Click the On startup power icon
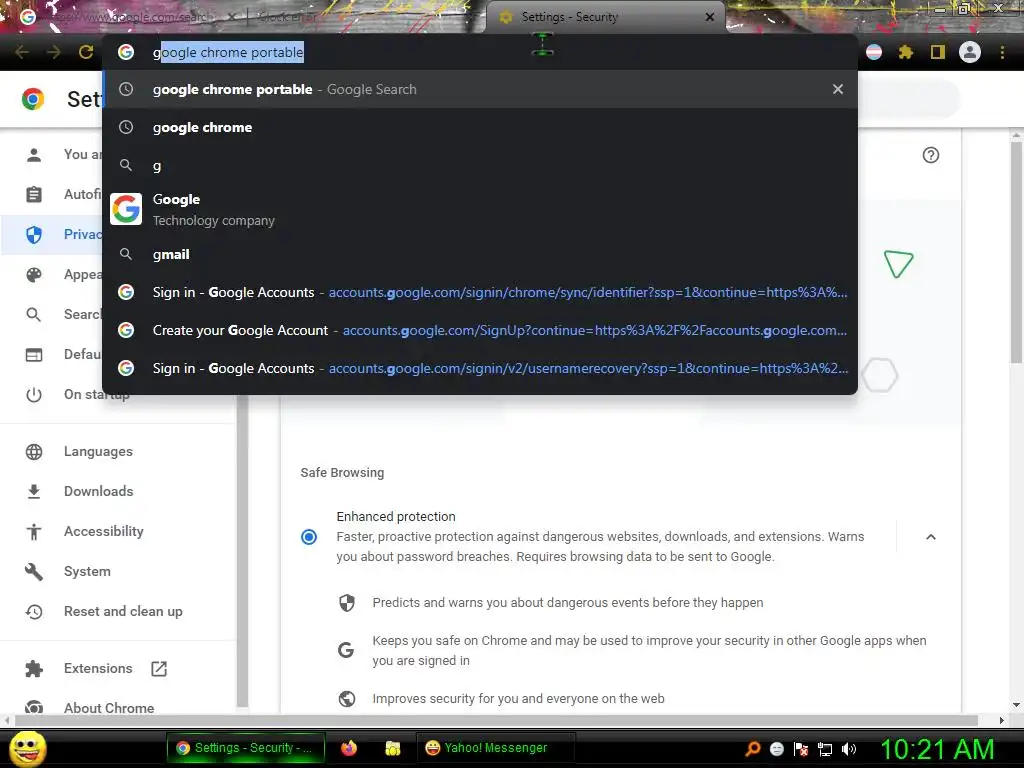This screenshot has height=768, width=1024. pyautogui.click(x=34, y=394)
